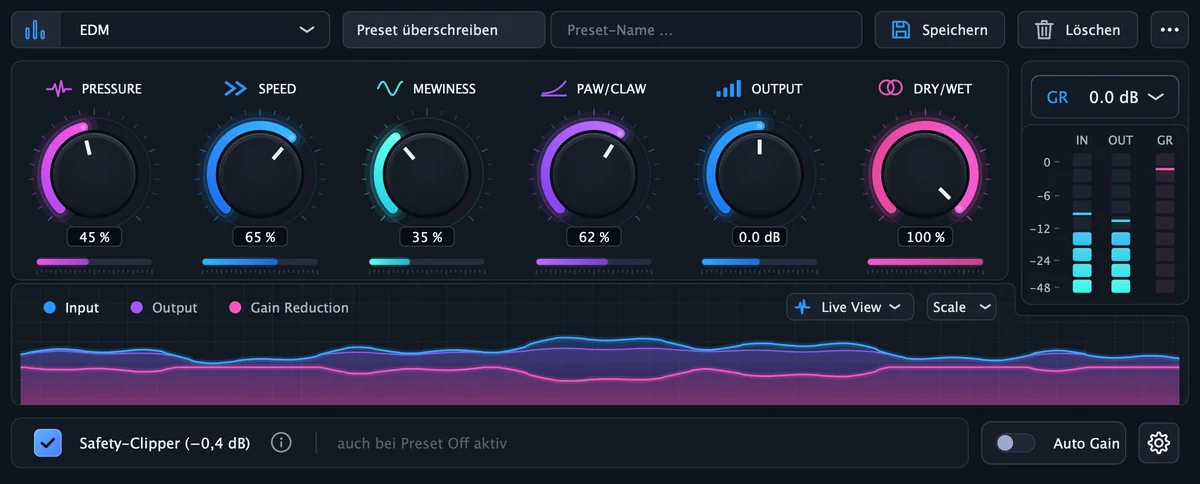This screenshot has height=484, width=1200.
Task: Click the teal MEWINESS horizontal slider bar
Action: tap(427, 262)
